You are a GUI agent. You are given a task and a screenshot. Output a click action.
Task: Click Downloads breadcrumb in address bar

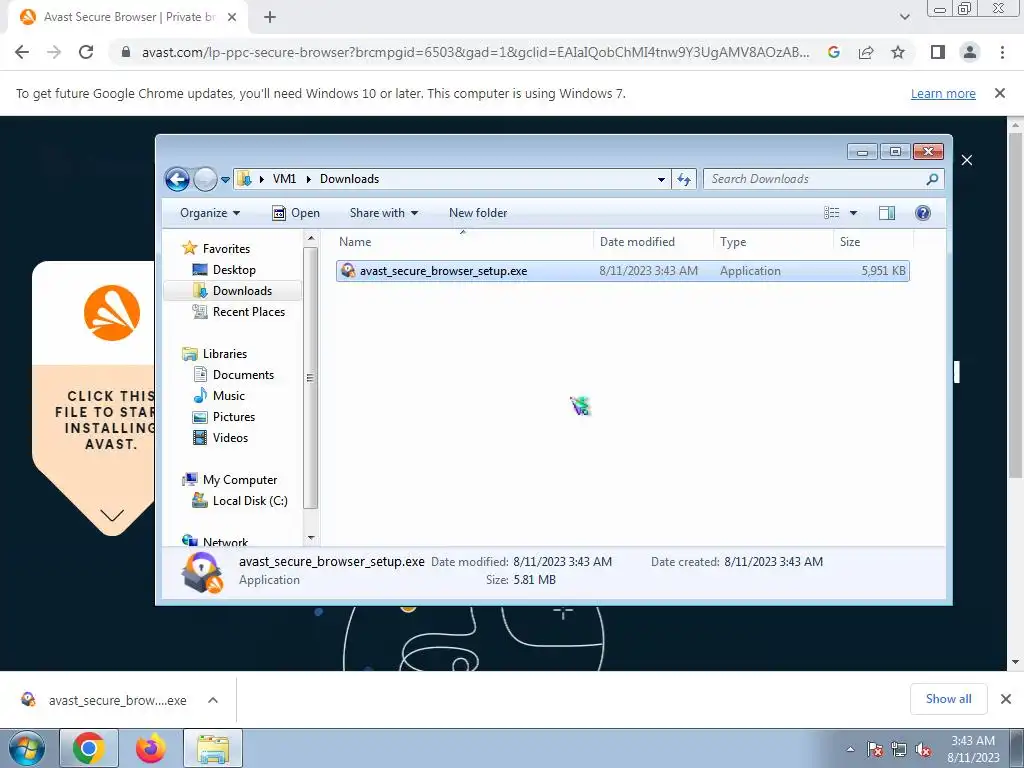pos(349,179)
